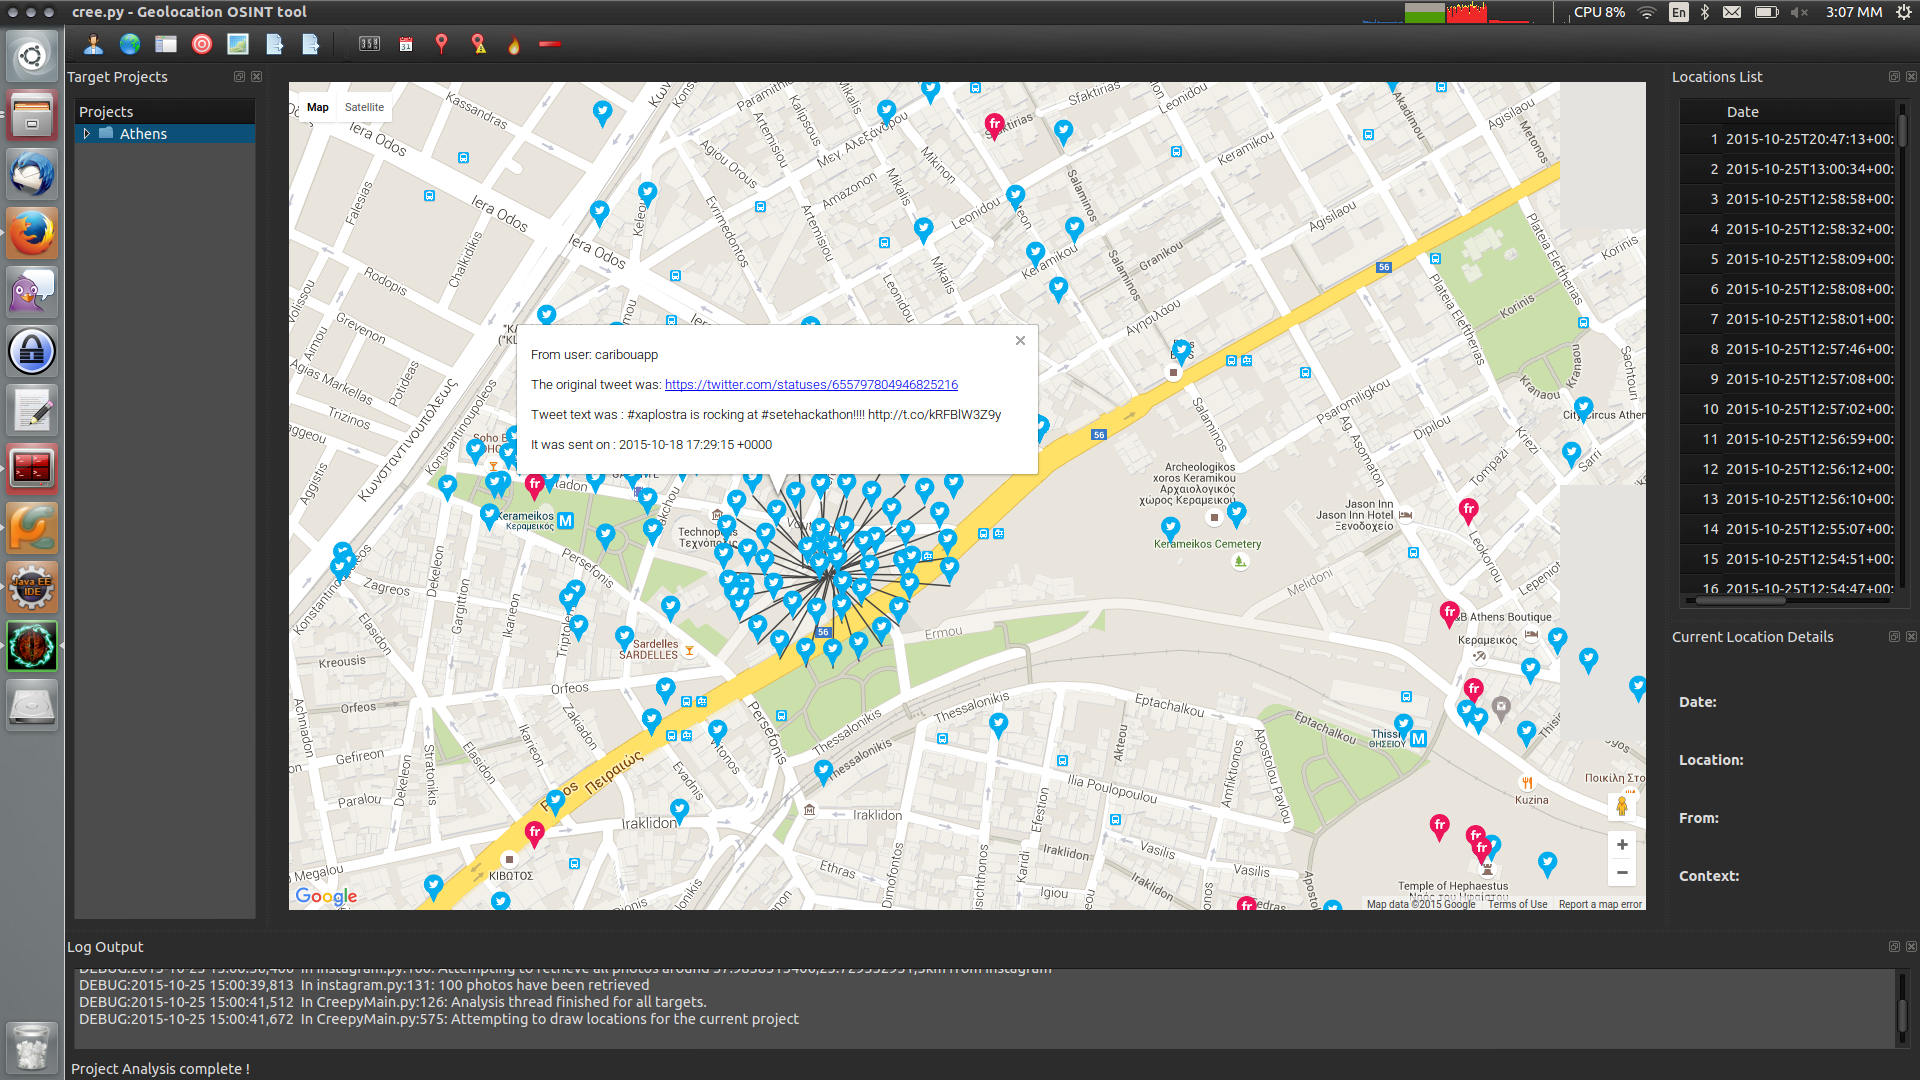
Task: Open Thunderbird from the dock
Action: (x=31, y=174)
